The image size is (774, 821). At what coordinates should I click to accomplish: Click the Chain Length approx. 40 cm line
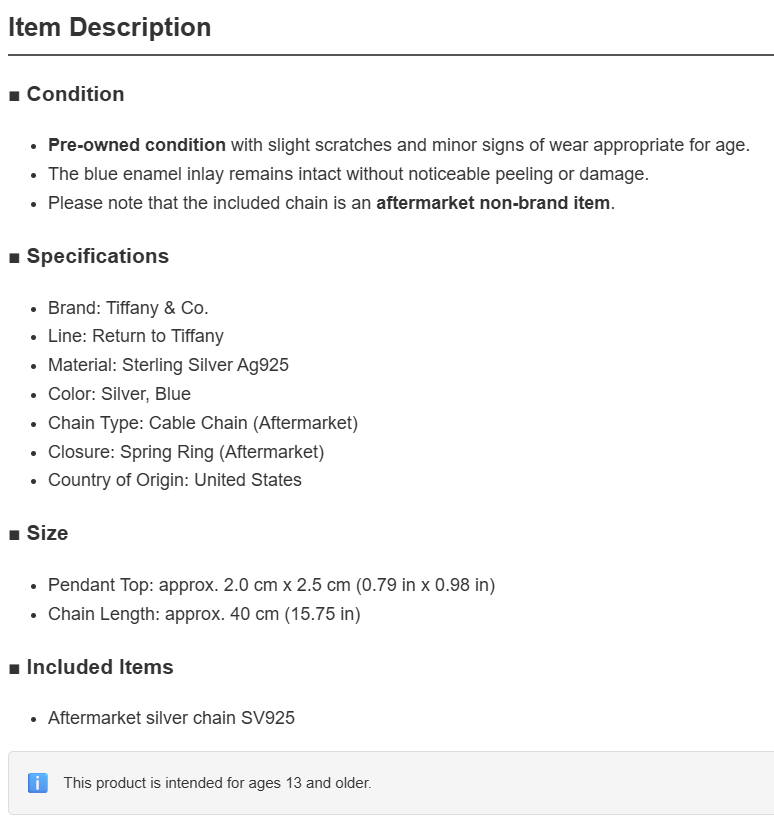204,614
